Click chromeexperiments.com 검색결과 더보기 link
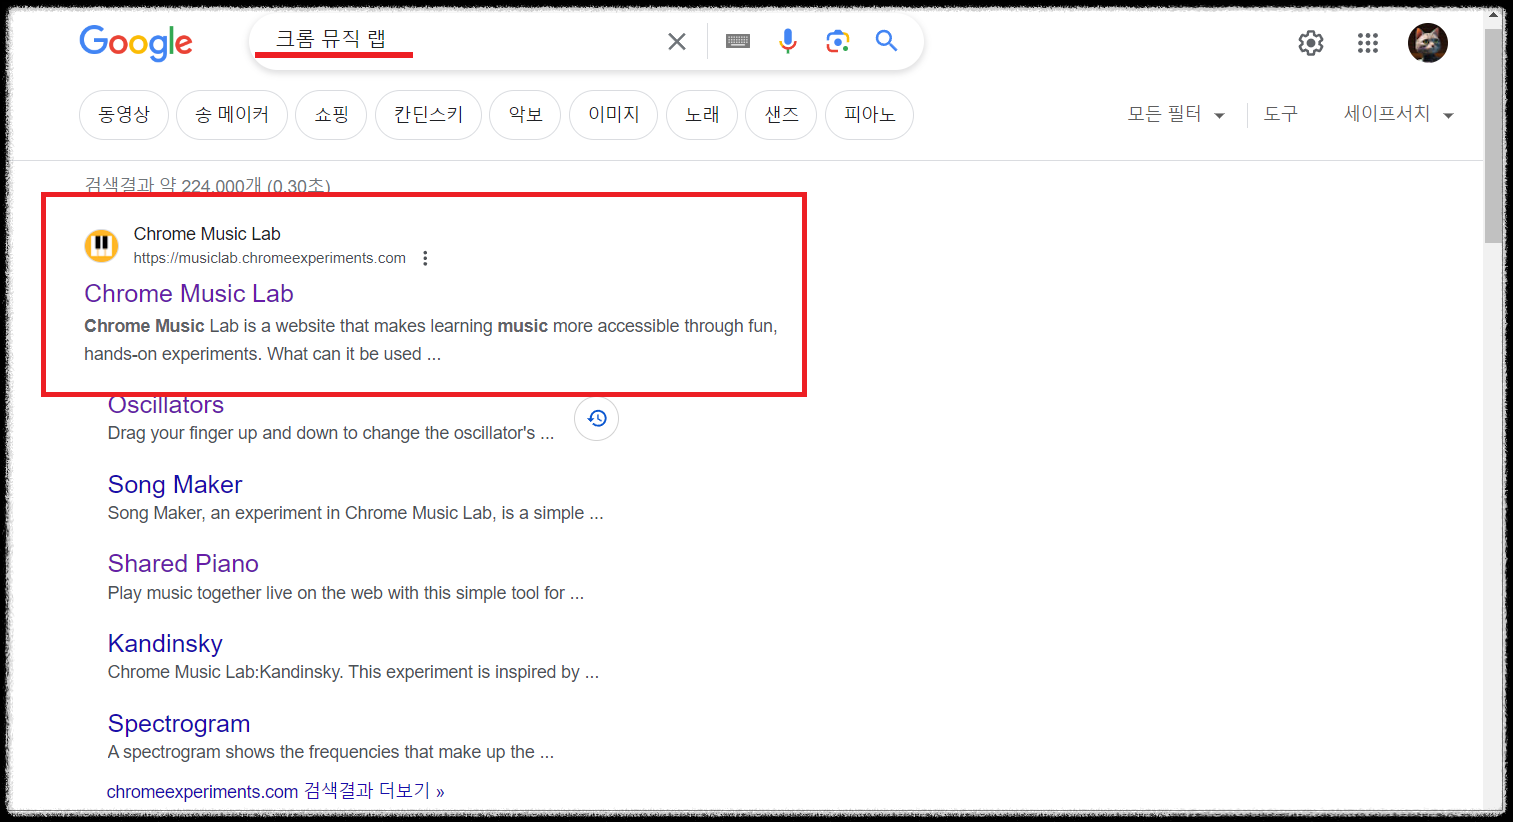Screen dimensions: 1513x822 (275, 791)
